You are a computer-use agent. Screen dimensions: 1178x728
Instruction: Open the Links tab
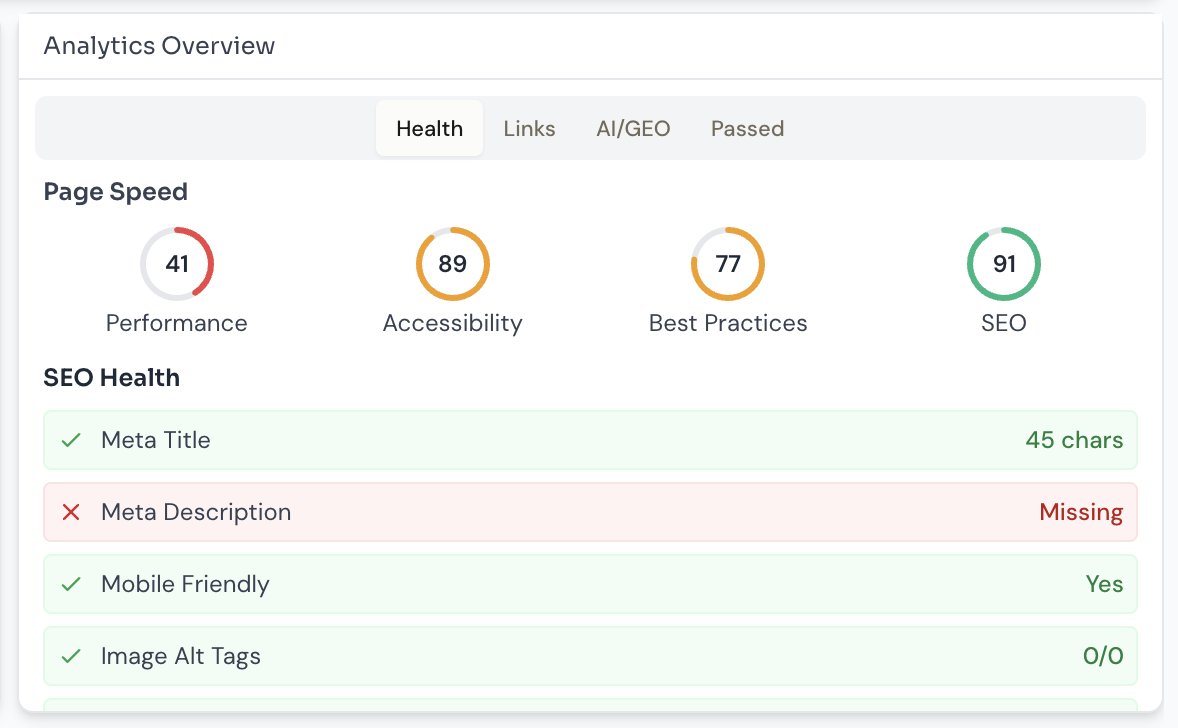click(x=529, y=128)
